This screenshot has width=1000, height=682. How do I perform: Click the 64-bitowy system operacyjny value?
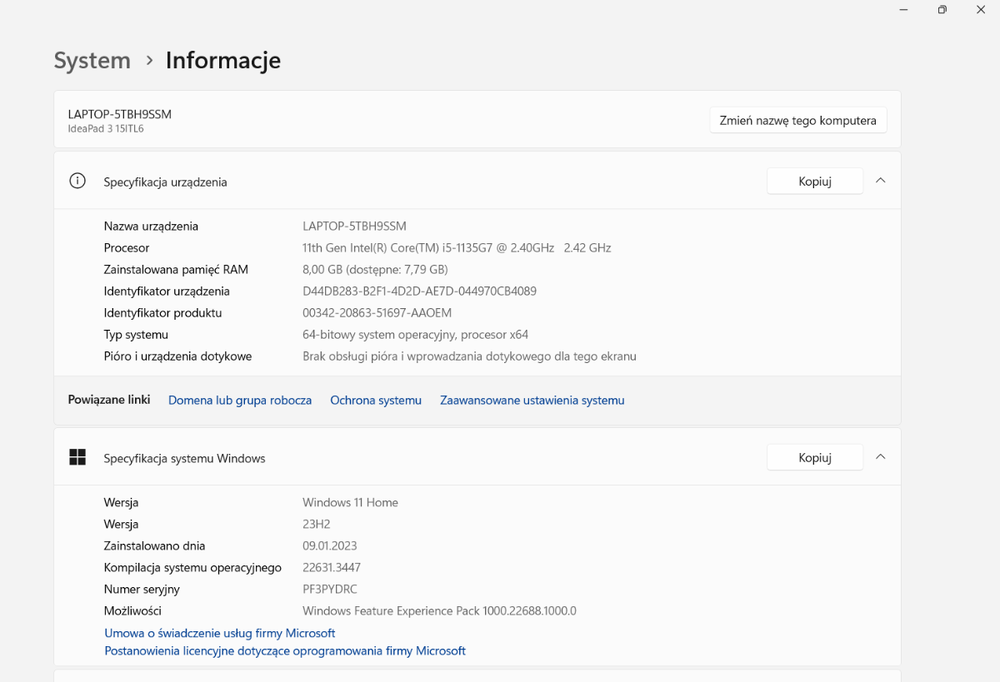coord(415,334)
